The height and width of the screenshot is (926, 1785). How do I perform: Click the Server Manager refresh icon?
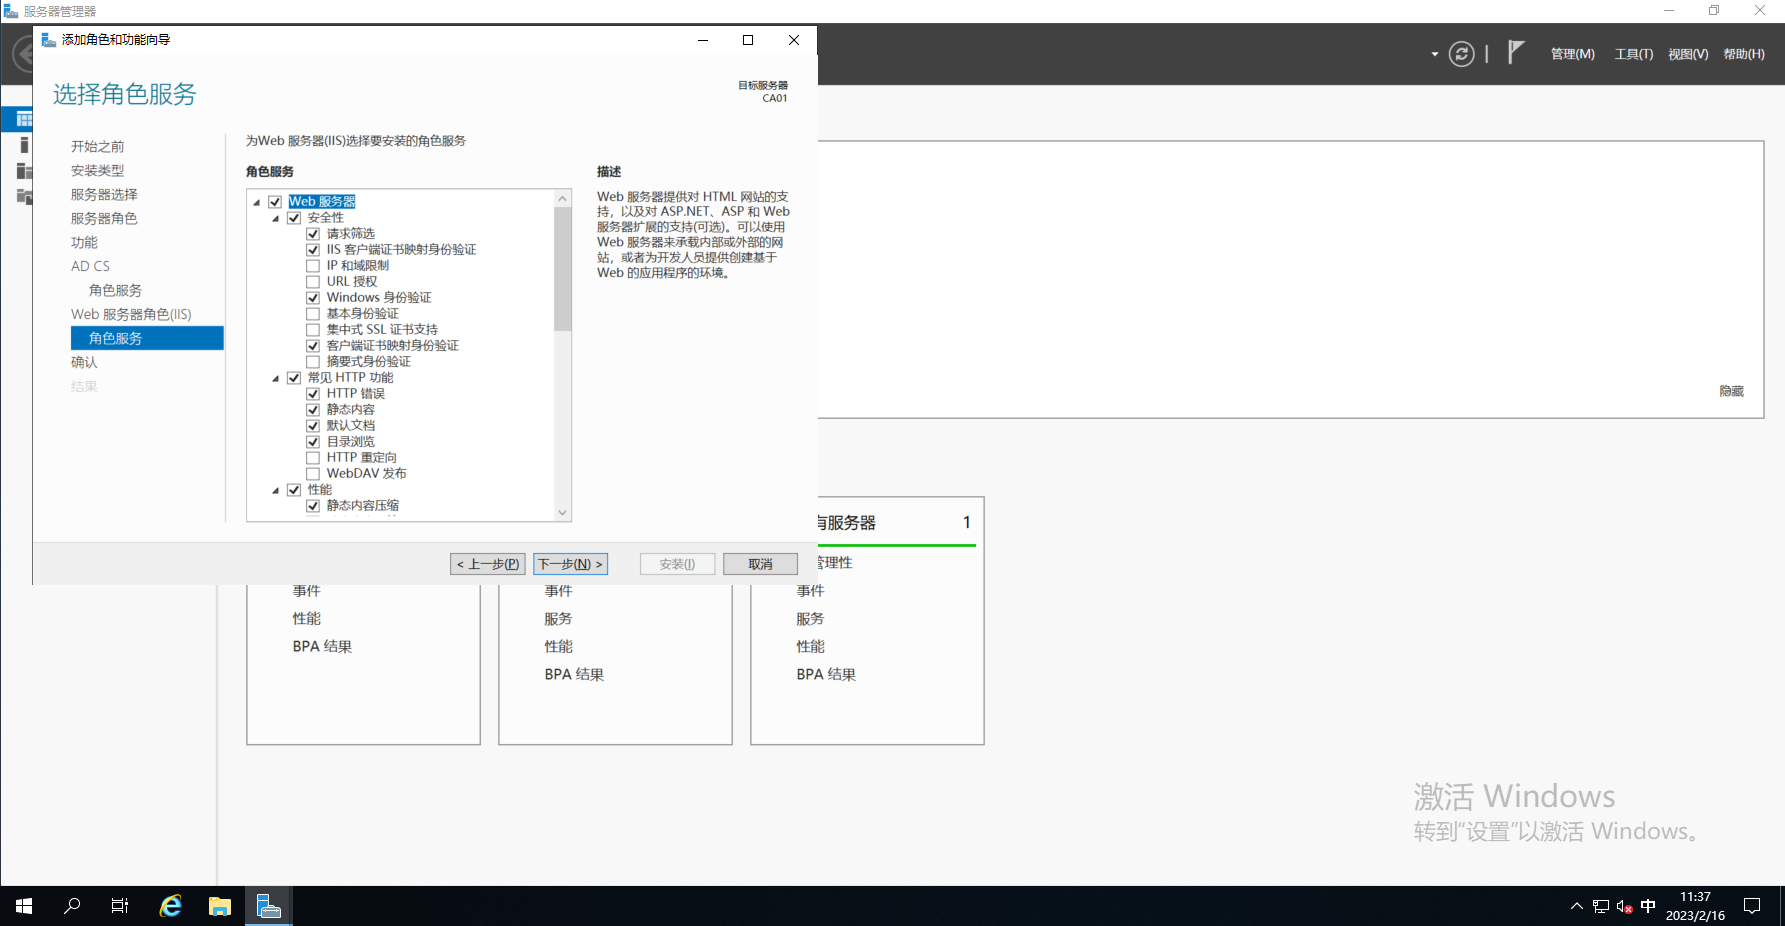click(x=1461, y=54)
